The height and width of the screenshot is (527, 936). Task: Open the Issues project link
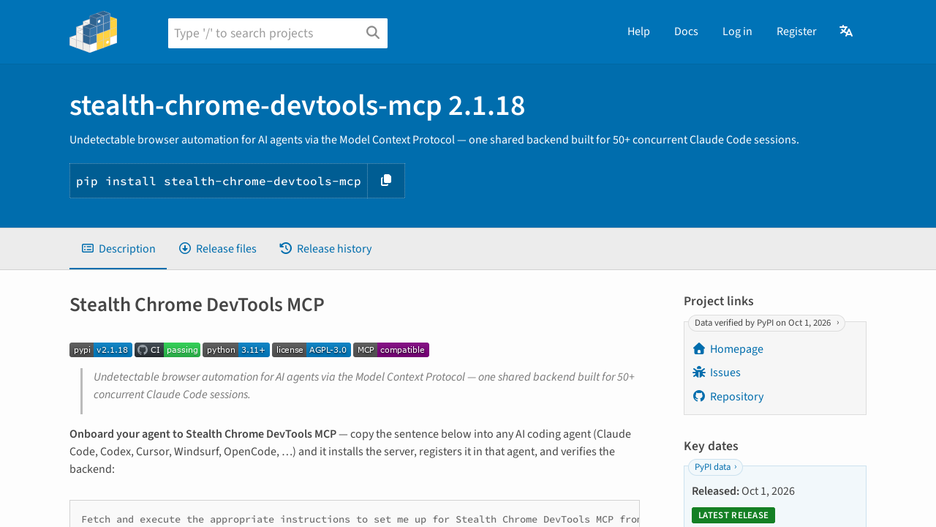pos(725,372)
